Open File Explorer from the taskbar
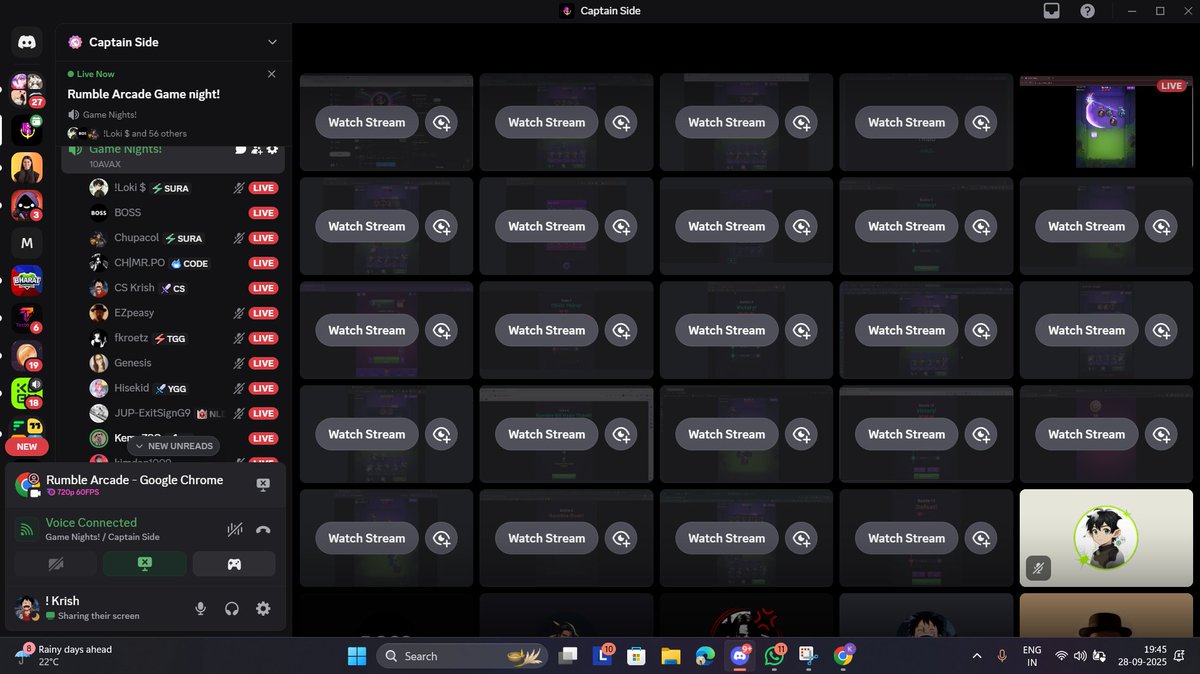The width and height of the screenshot is (1200, 674). coord(670,656)
